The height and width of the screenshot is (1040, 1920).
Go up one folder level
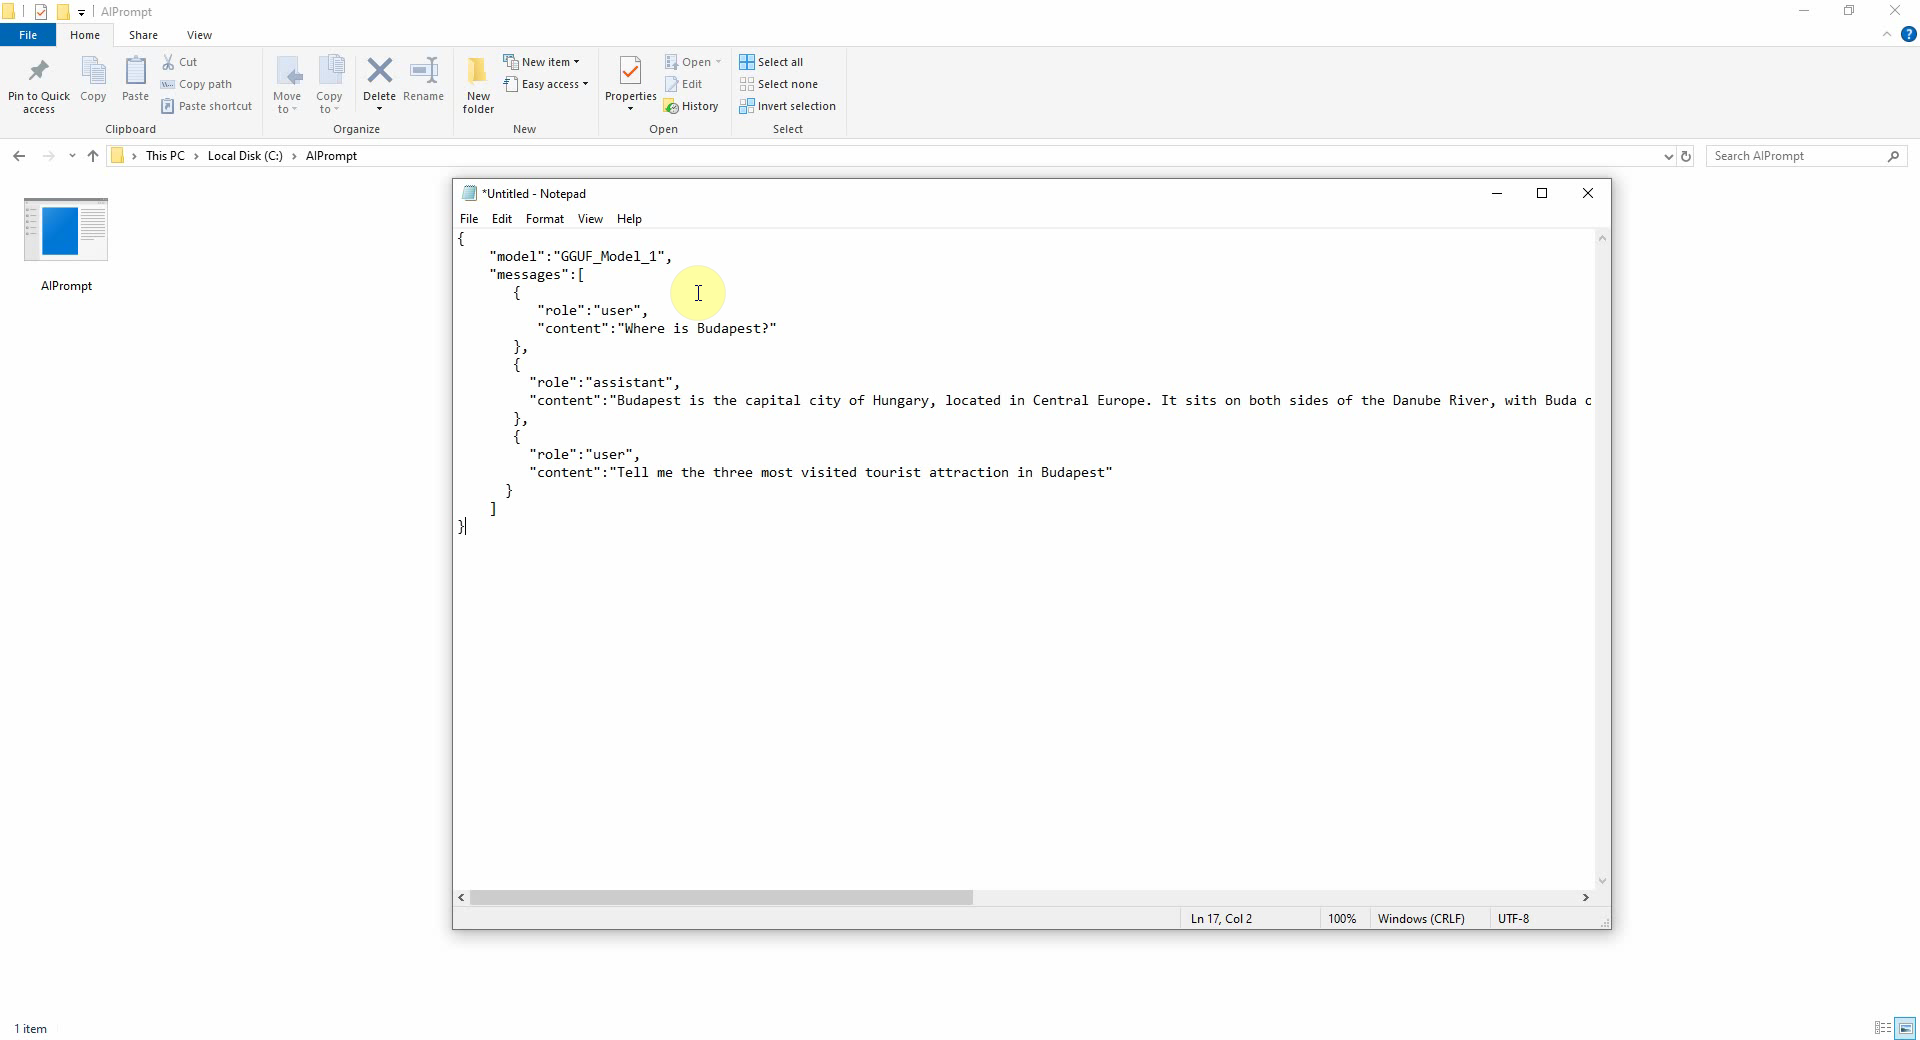coord(93,156)
